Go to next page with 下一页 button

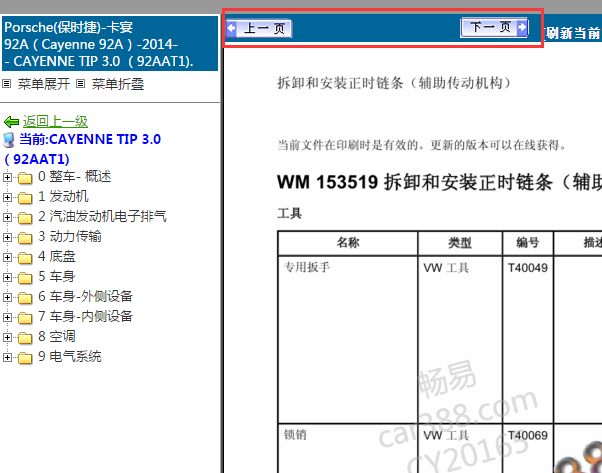coord(494,27)
